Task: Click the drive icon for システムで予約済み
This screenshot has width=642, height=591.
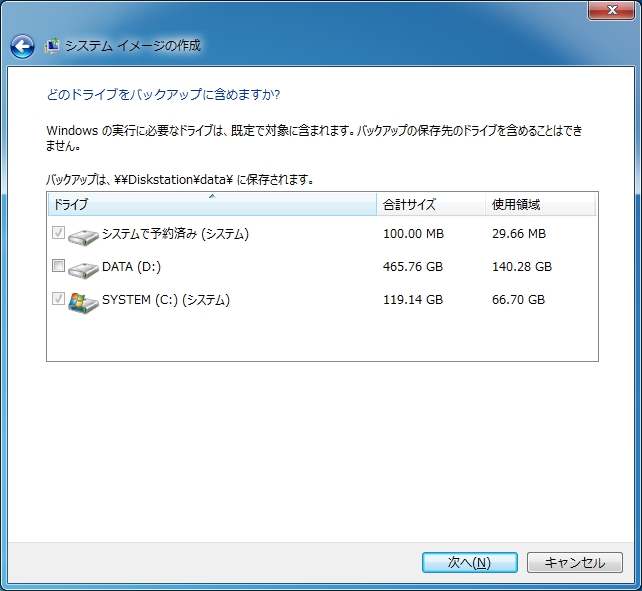Action: pyautogui.click(x=83, y=236)
